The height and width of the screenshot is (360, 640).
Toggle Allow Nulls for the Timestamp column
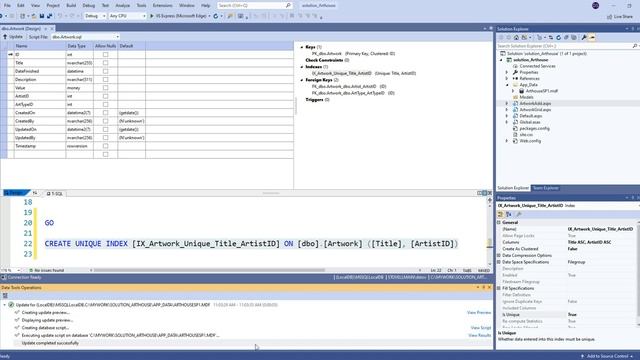point(105,146)
